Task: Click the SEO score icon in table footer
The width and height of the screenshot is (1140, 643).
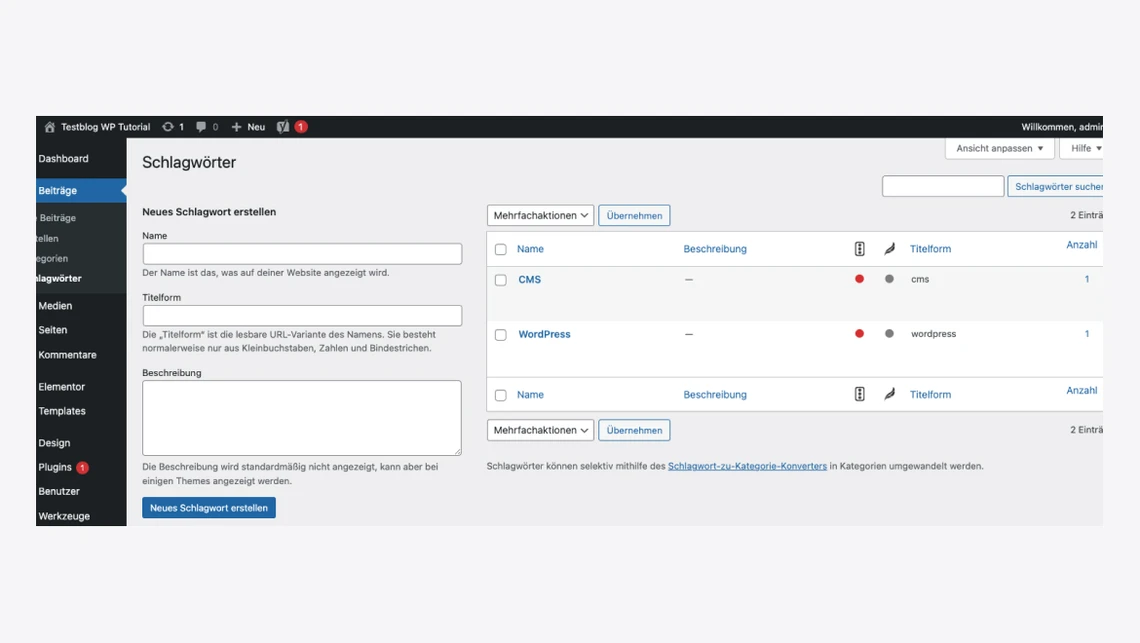Action: click(x=859, y=394)
